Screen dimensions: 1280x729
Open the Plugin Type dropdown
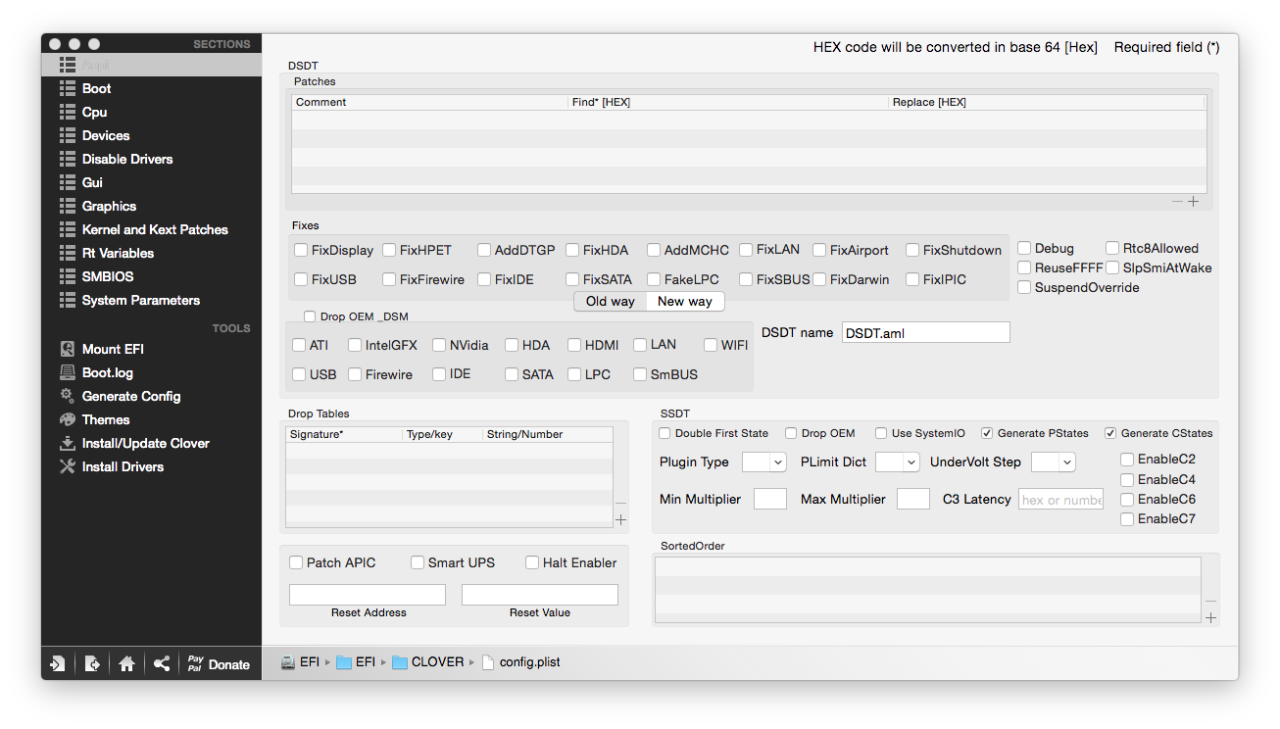764,462
